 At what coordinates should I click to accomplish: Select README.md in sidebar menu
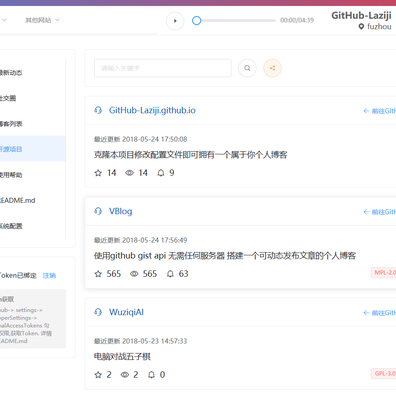pos(33,200)
